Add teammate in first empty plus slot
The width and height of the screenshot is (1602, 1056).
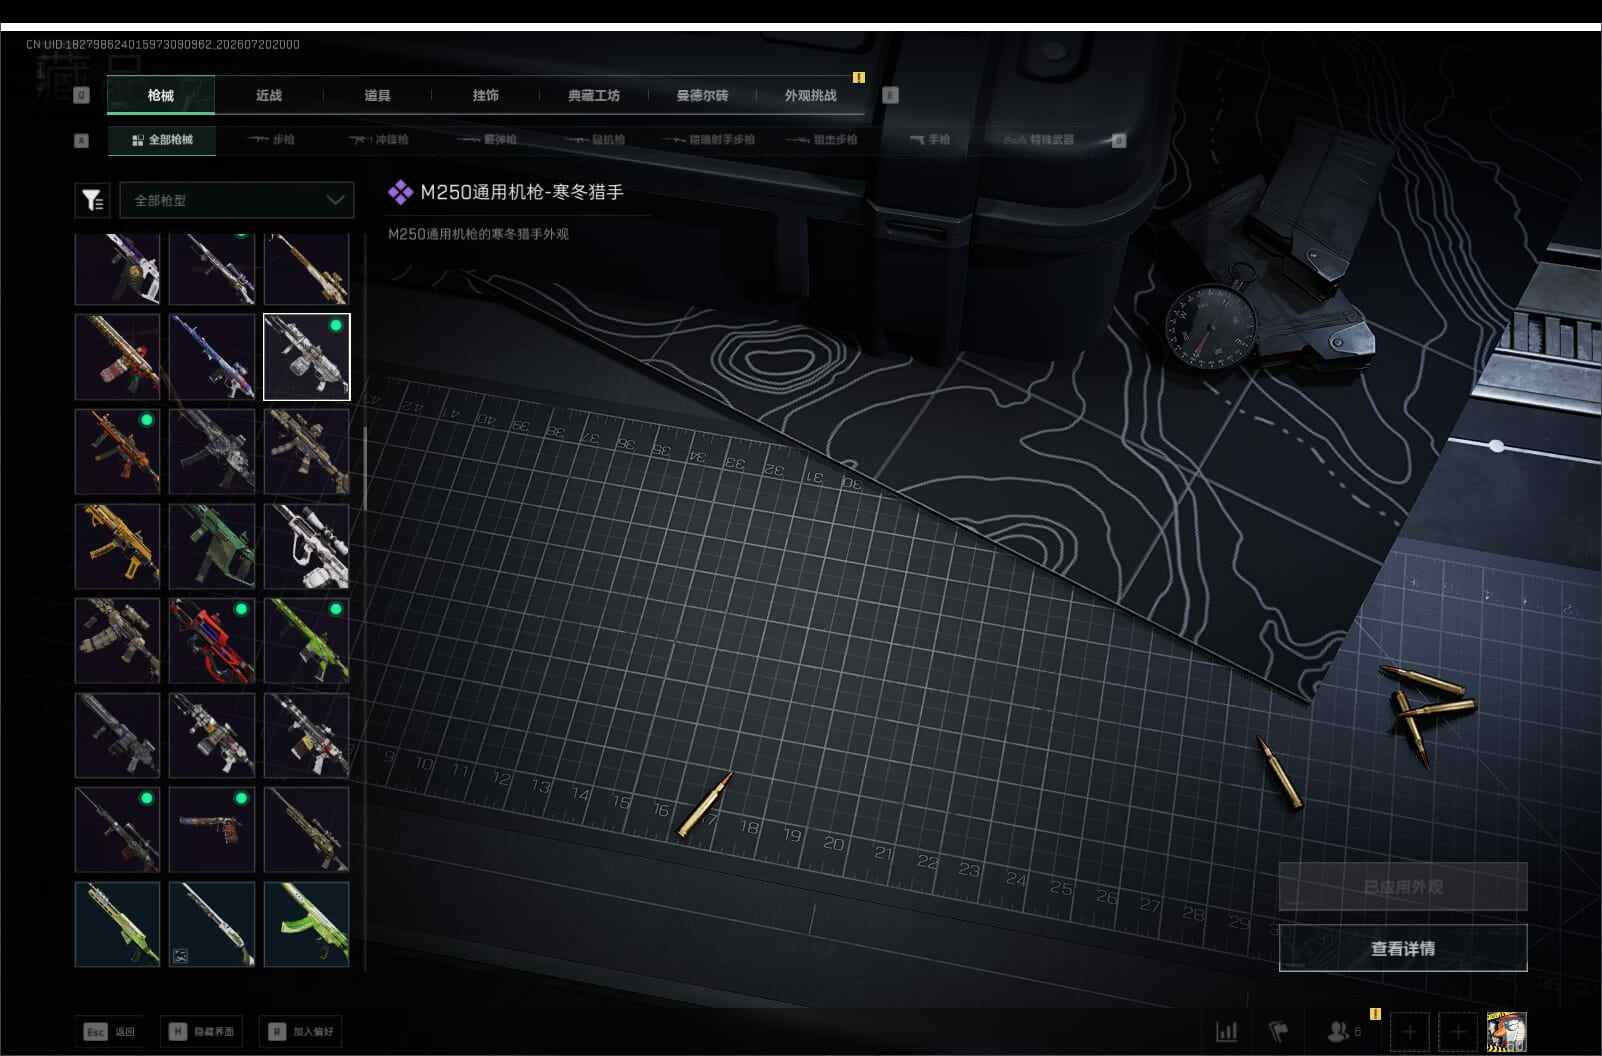click(x=1409, y=1031)
